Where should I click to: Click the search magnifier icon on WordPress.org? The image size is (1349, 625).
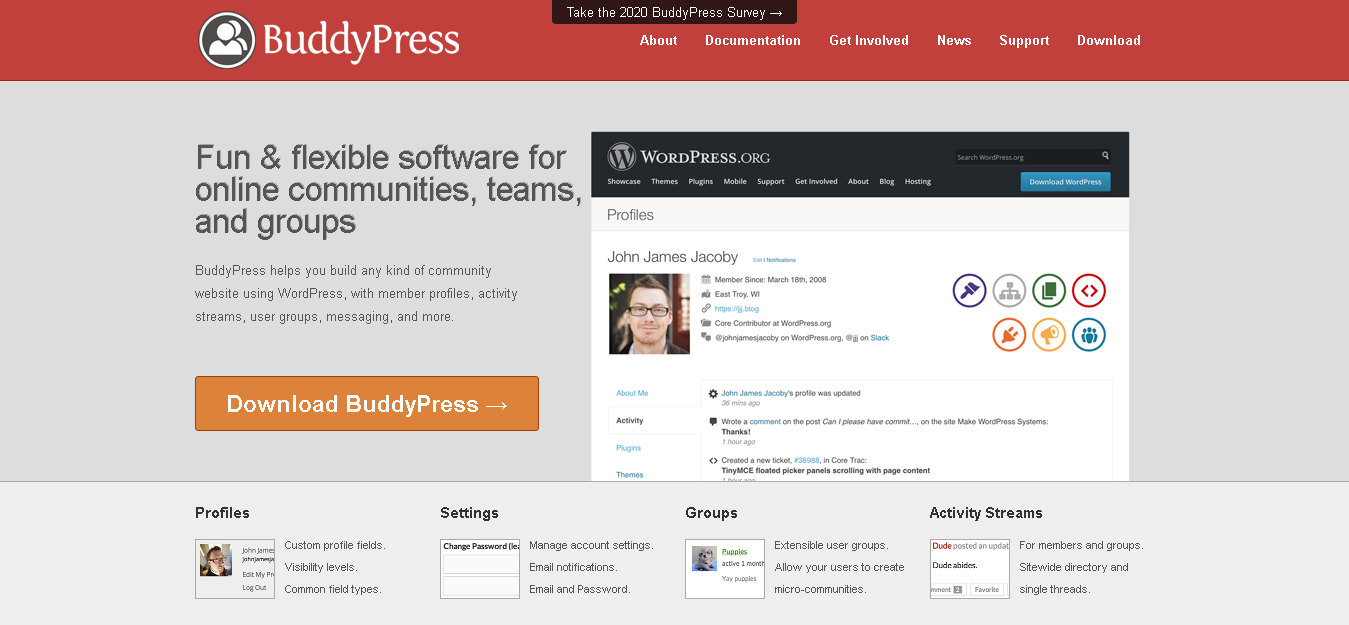click(x=1105, y=156)
